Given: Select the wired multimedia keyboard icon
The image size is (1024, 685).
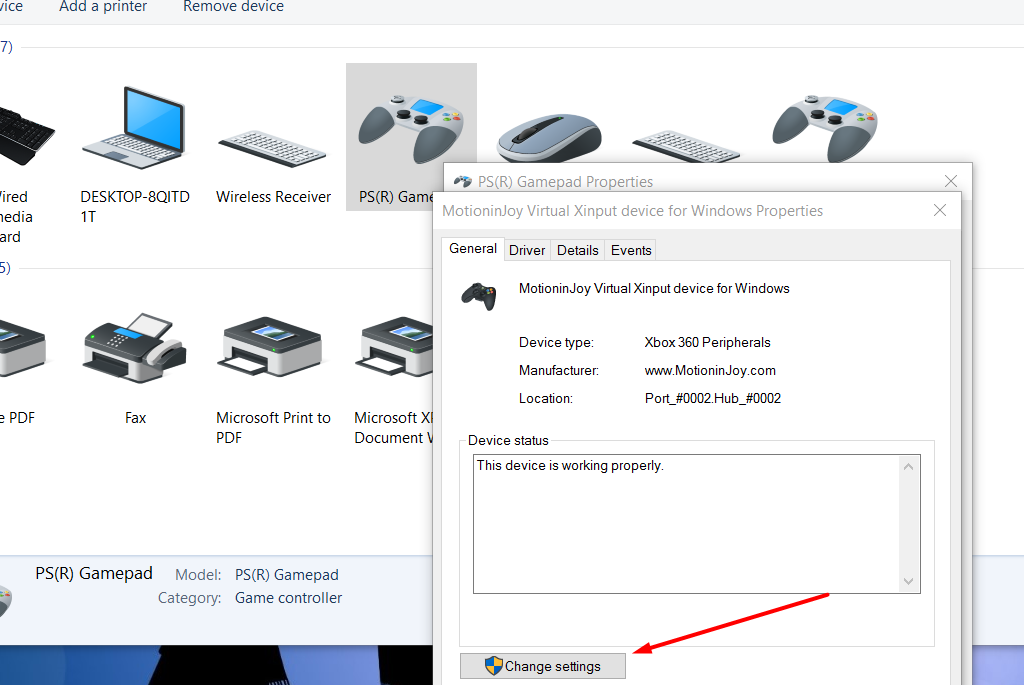Looking at the screenshot, I should (26, 136).
